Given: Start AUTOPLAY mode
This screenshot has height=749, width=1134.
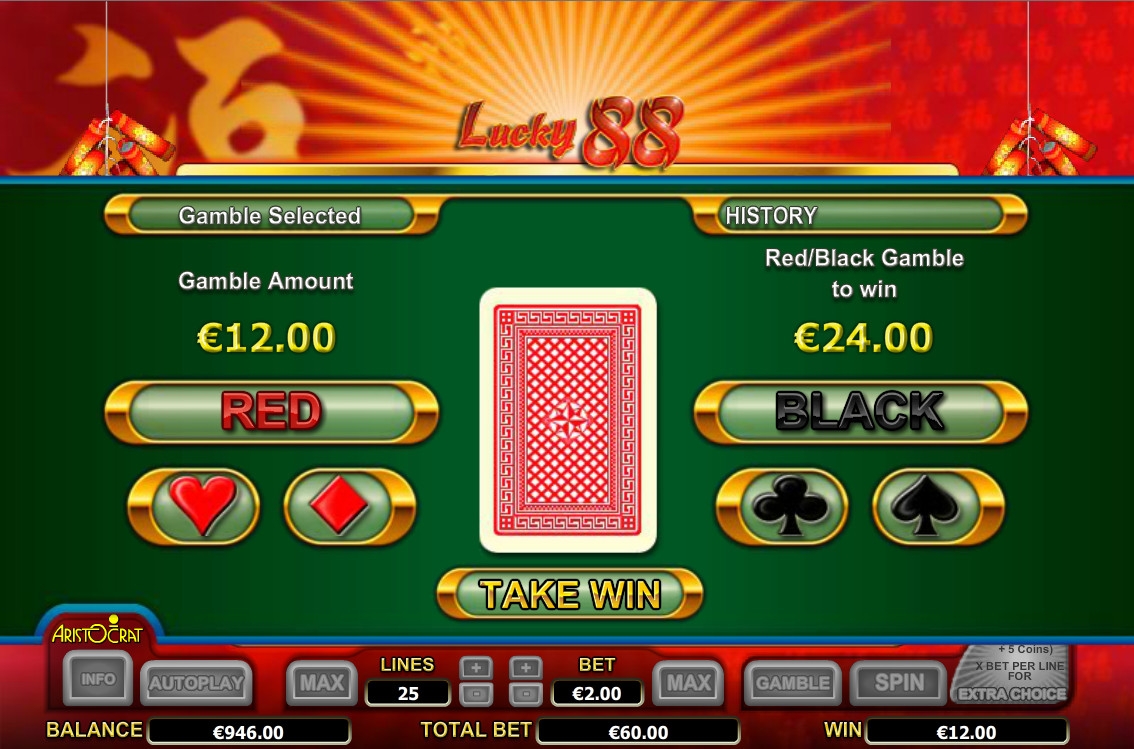Looking at the screenshot, I should tap(196, 683).
